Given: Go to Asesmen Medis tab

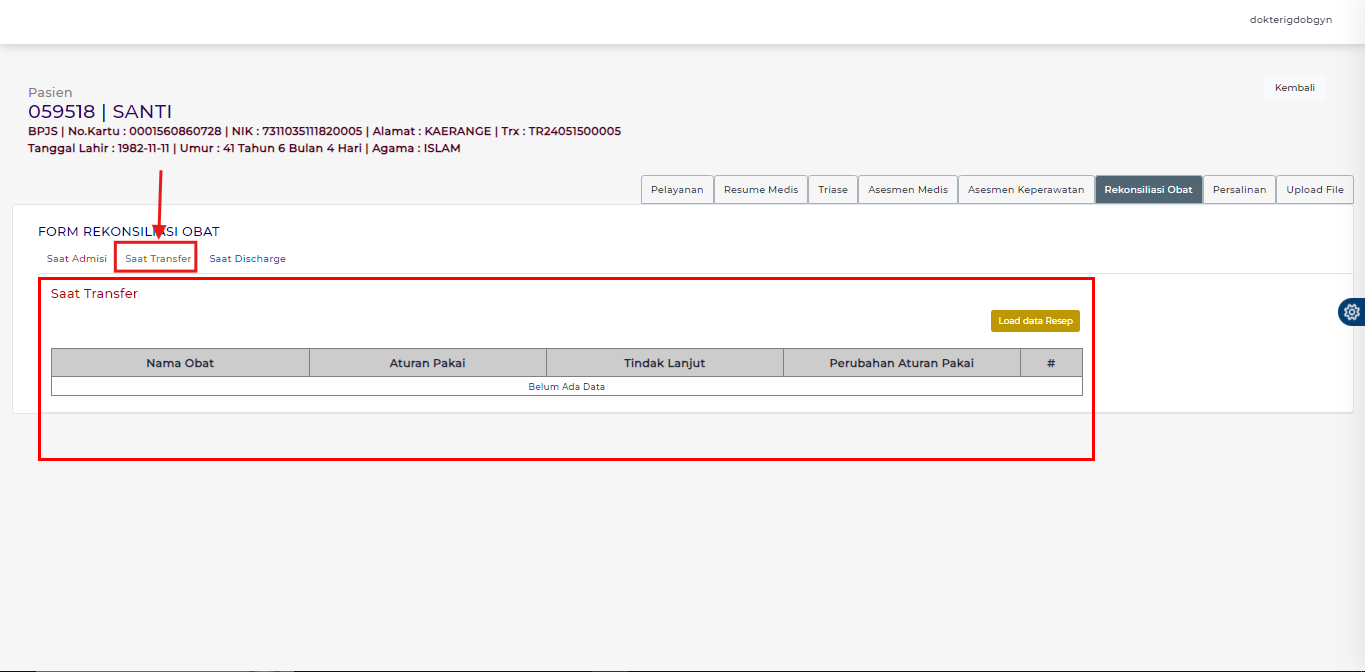Looking at the screenshot, I should click(x=907, y=190).
